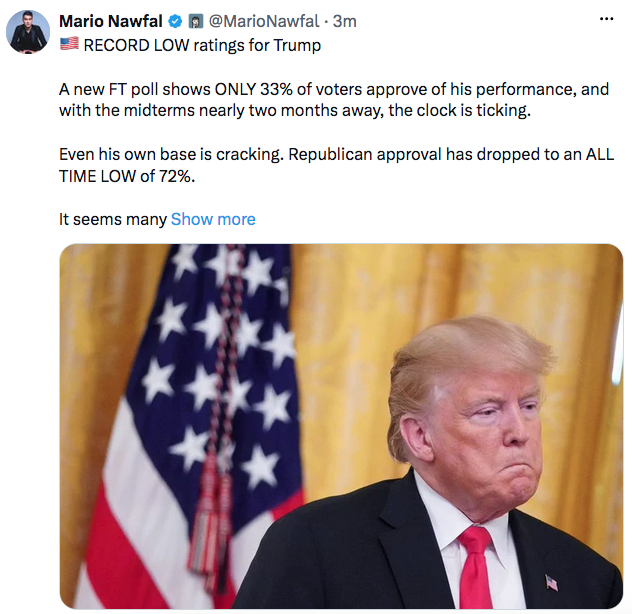
Task: Click the paragraph about the FT poll
Action: (x=334, y=100)
